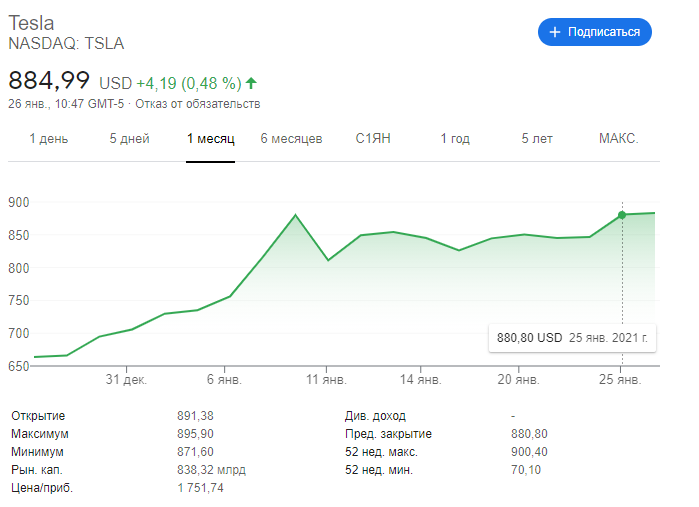Select the 1 день time range tab
The height and width of the screenshot is (507, 699).
point(49,139)
